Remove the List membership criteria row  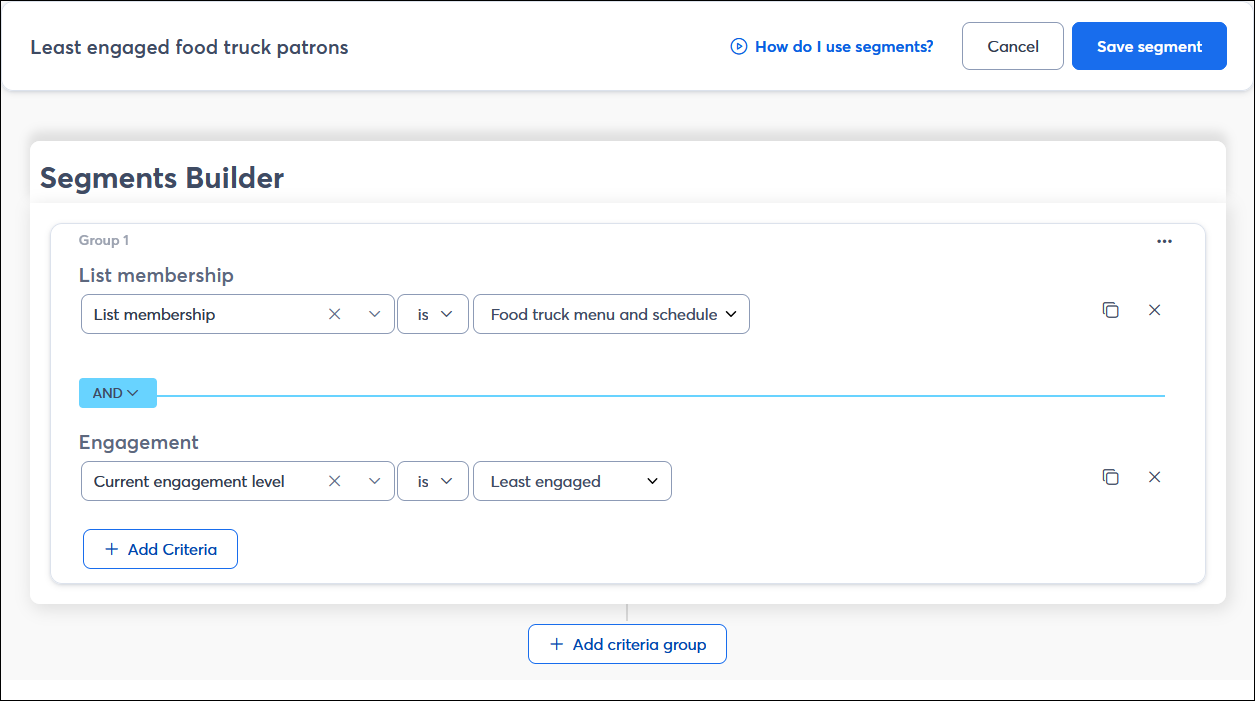(1155, 310)
